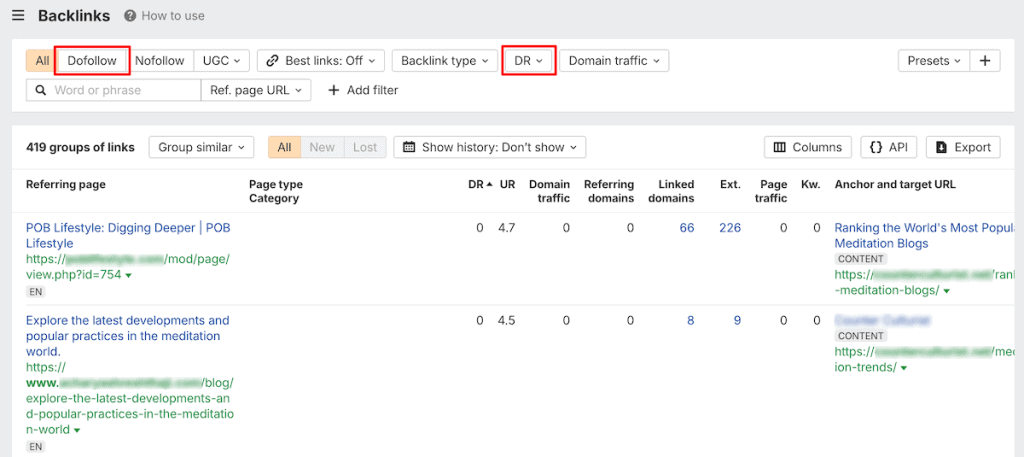Click the DR column sort arrow
Screen dimensions: 1024x457
[x=489, y=185]
